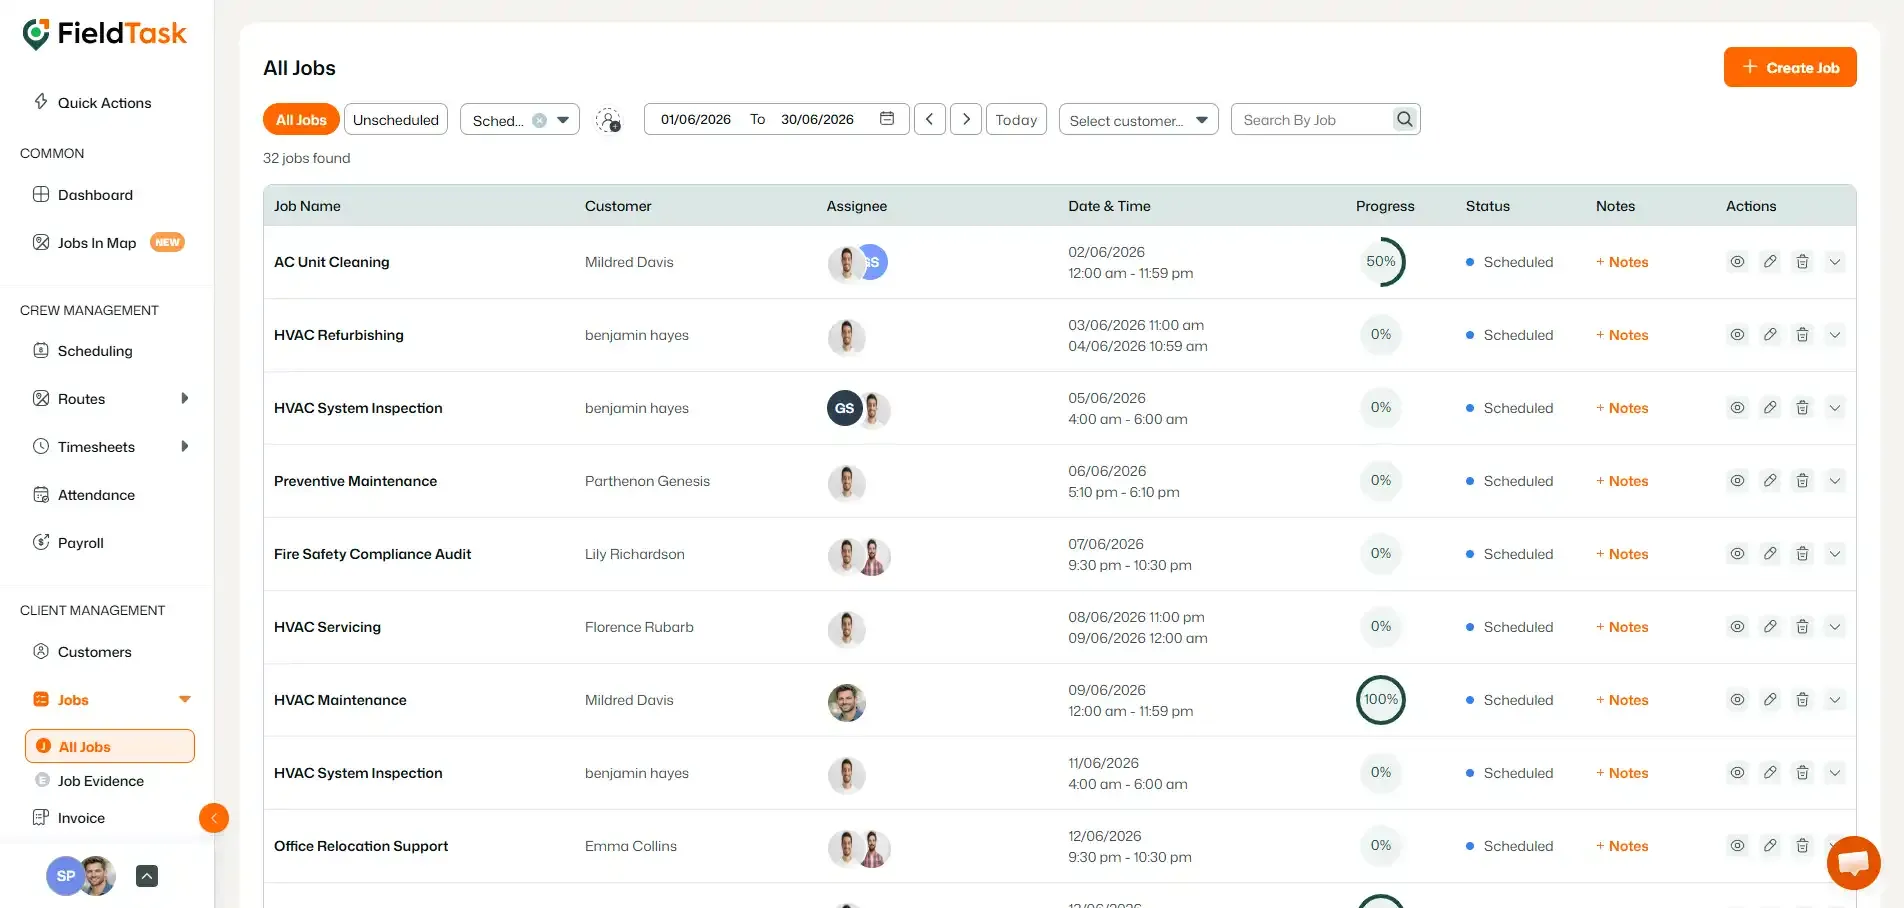The width and height of the screenshot is (1904, 908).
Task: Delete HVAC Refurbishing job
Action: [1802, 335]
